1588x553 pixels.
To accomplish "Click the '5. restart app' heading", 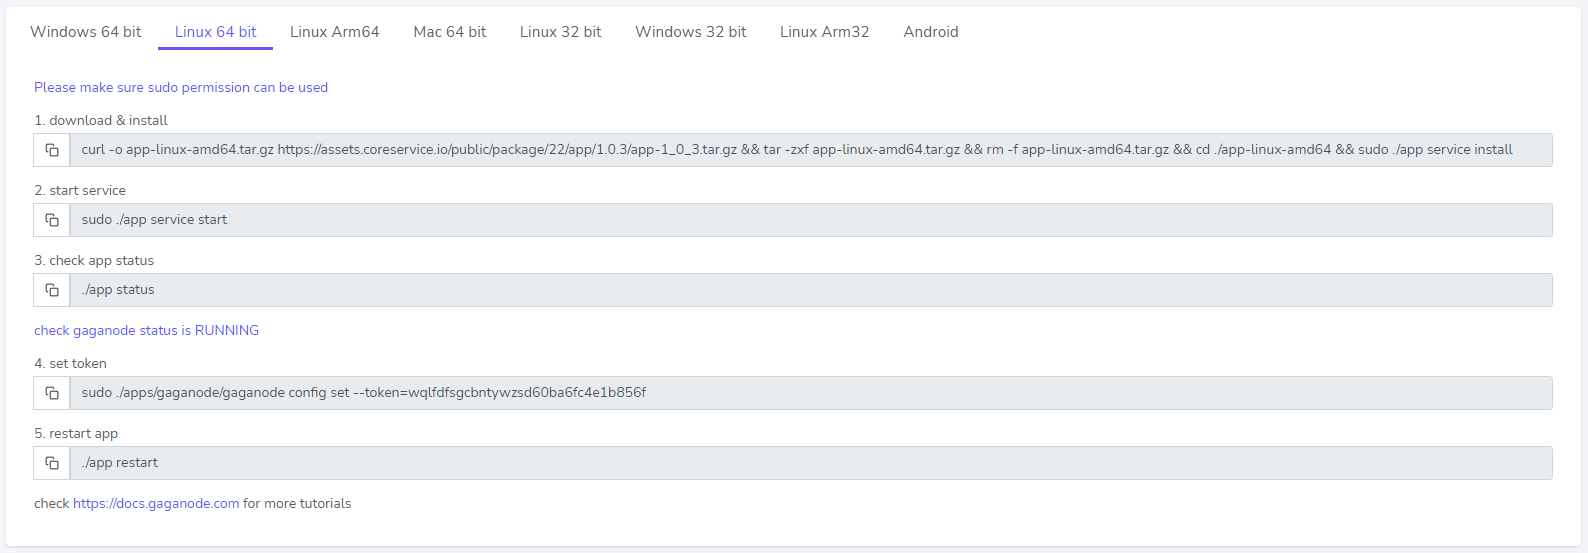I will tap(76, 434).
